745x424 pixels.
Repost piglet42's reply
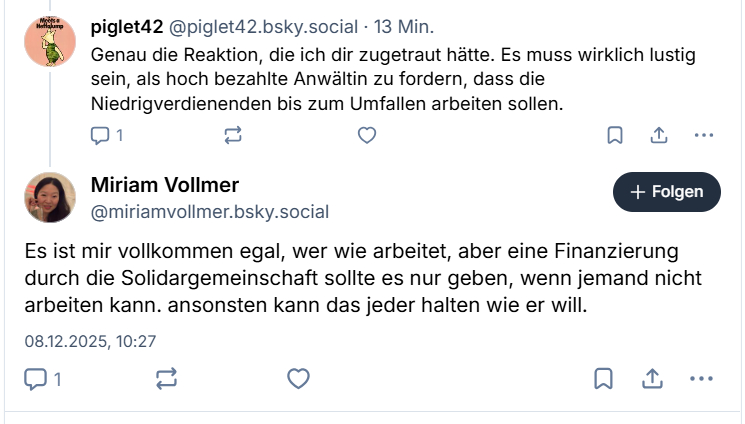233,135
